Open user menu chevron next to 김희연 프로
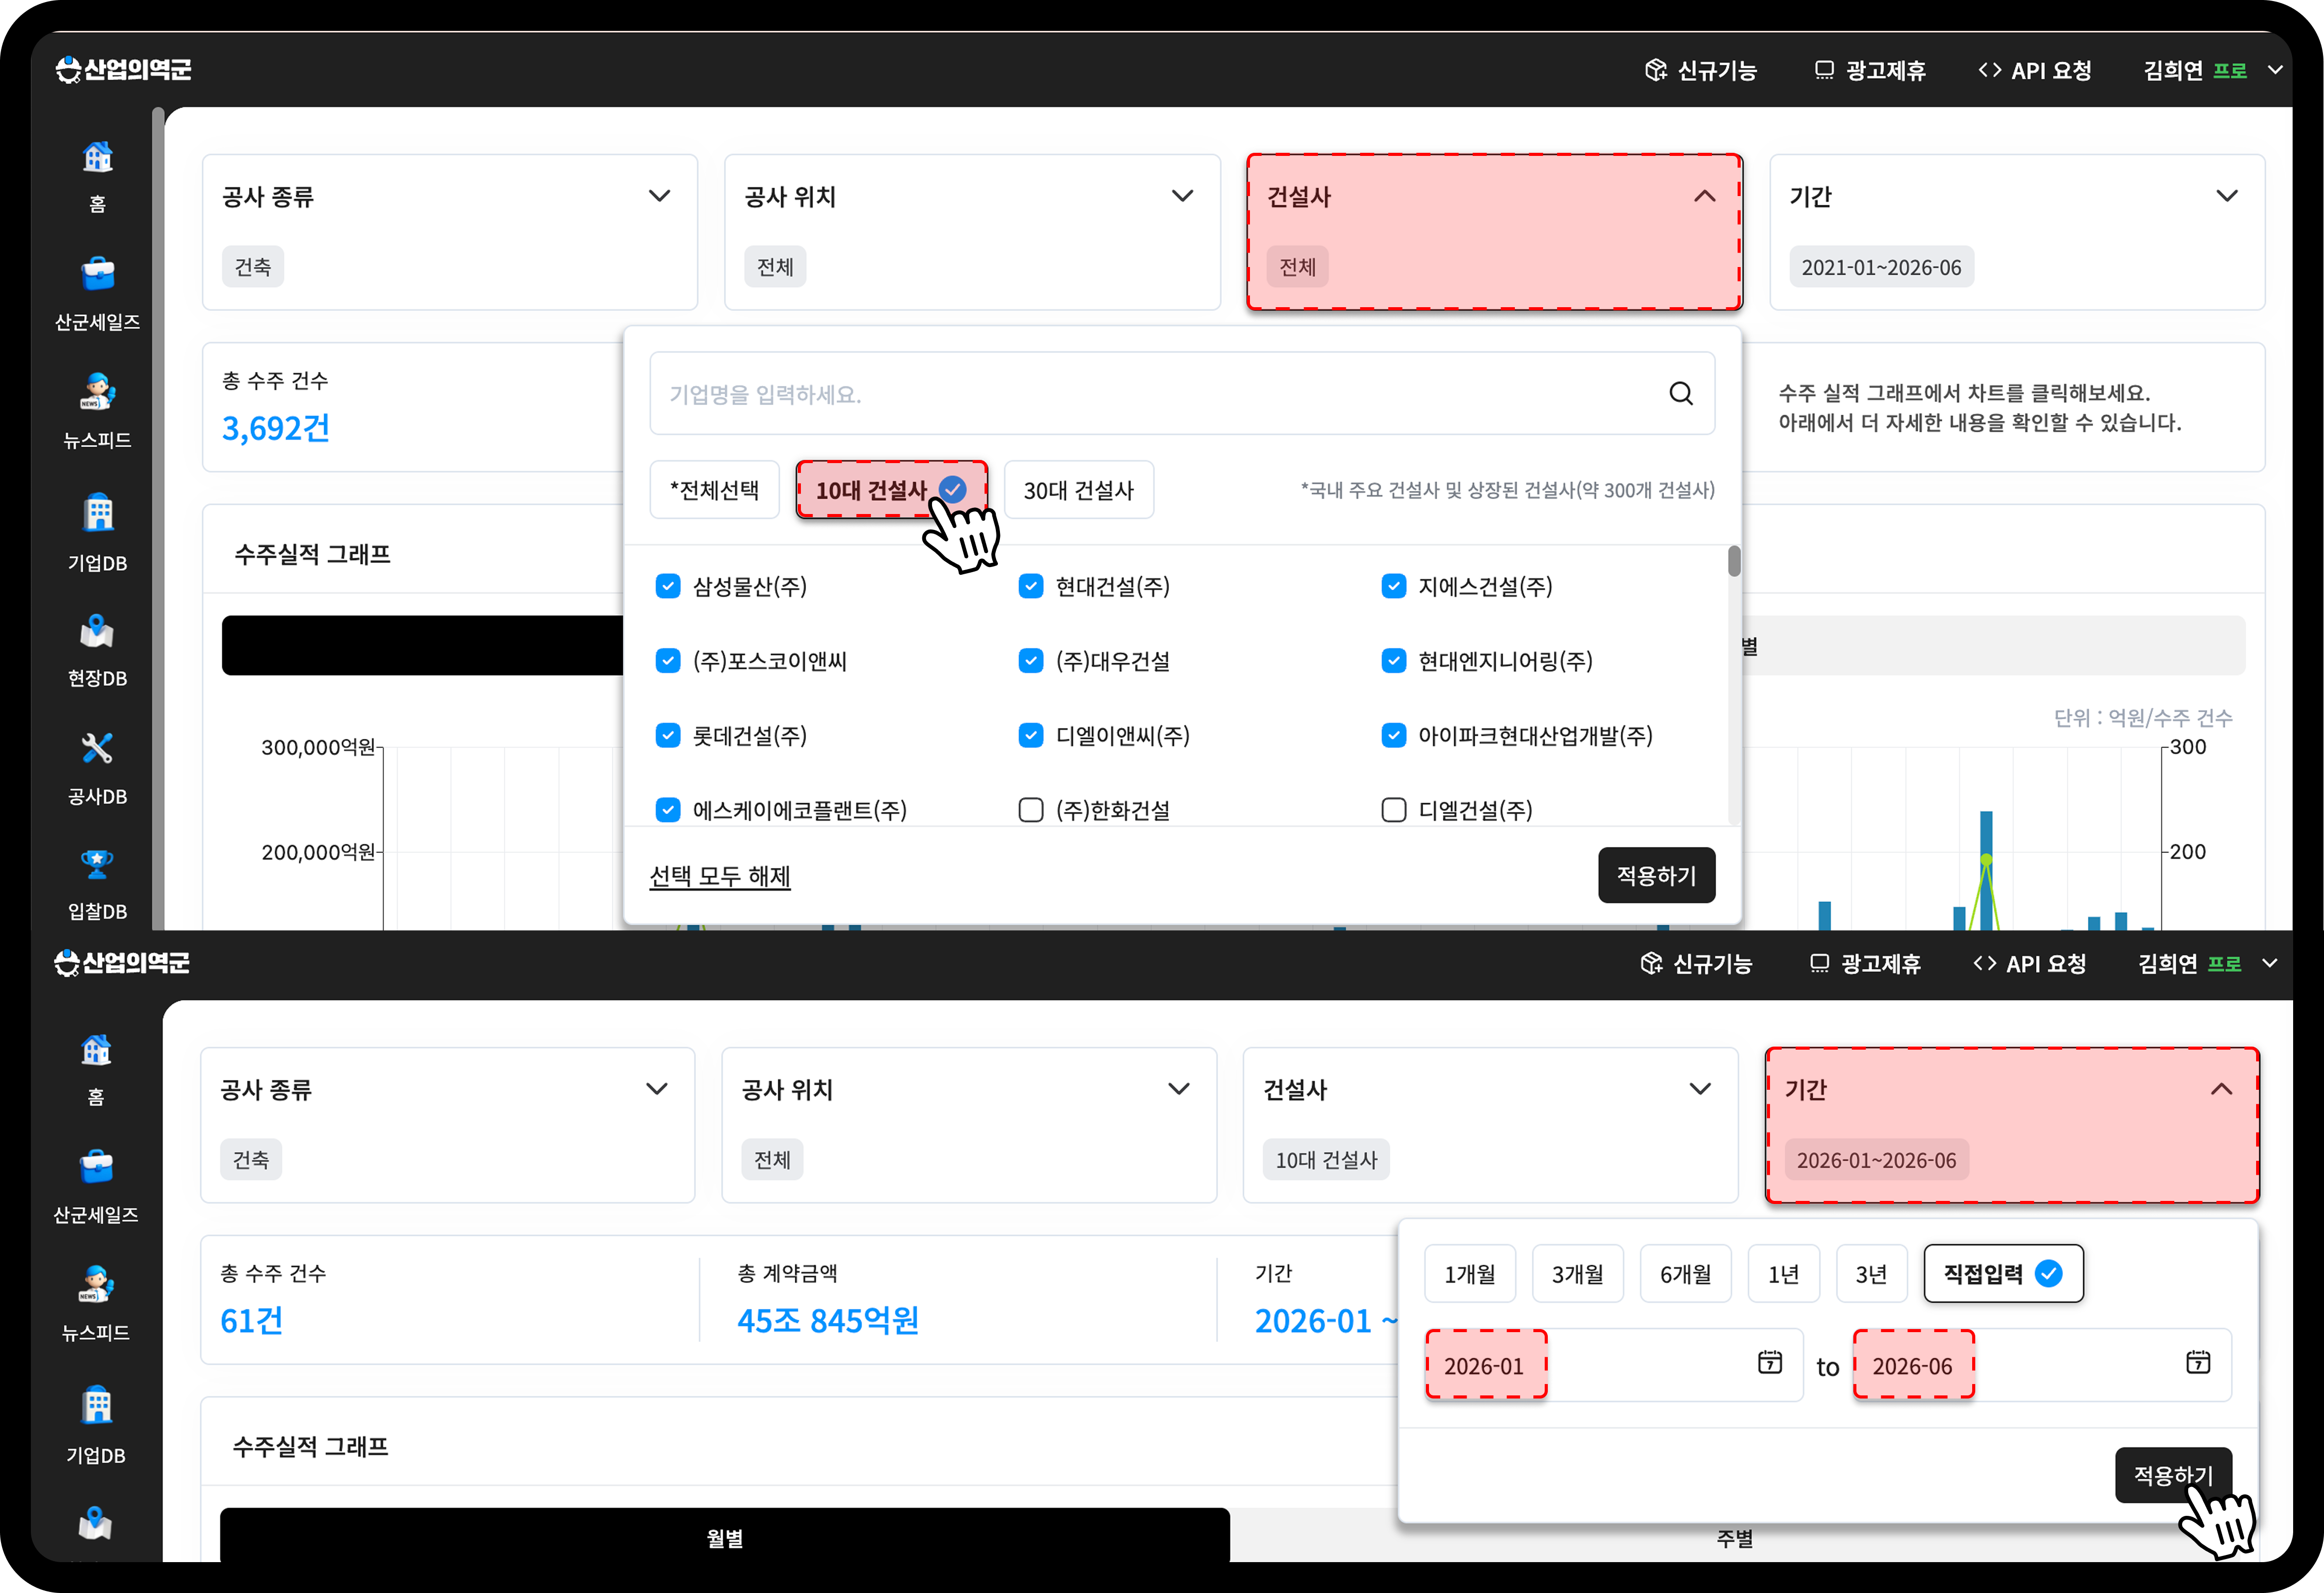 point(2275,70)
